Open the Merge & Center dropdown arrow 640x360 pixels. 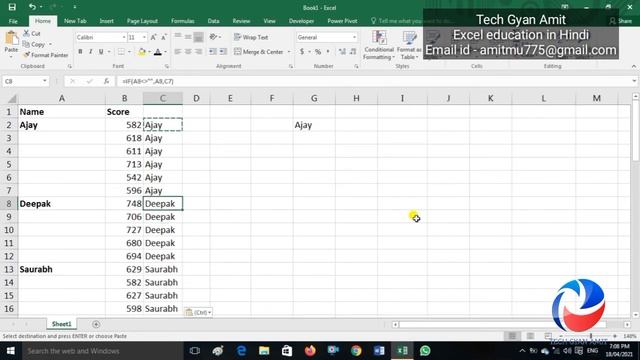[289, 52]
